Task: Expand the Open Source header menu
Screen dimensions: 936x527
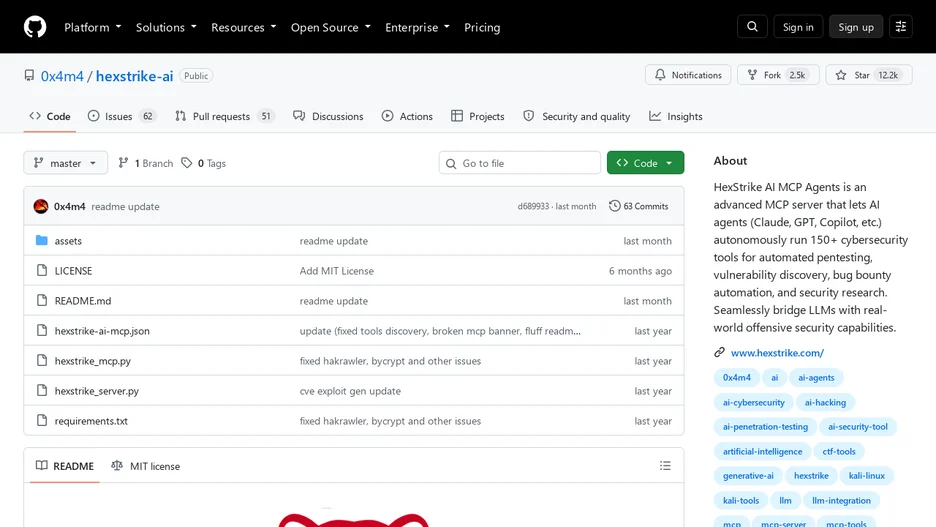Action: (x=331, y=27)
